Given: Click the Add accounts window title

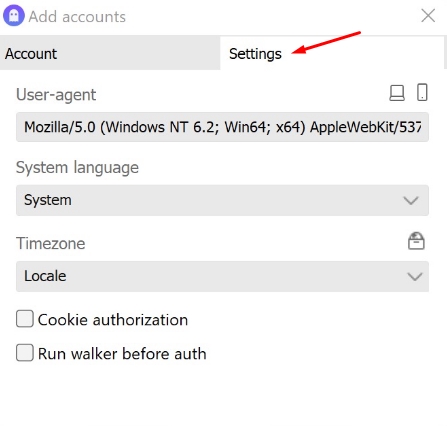Looking at the screenshot, I should click(77, 17).
